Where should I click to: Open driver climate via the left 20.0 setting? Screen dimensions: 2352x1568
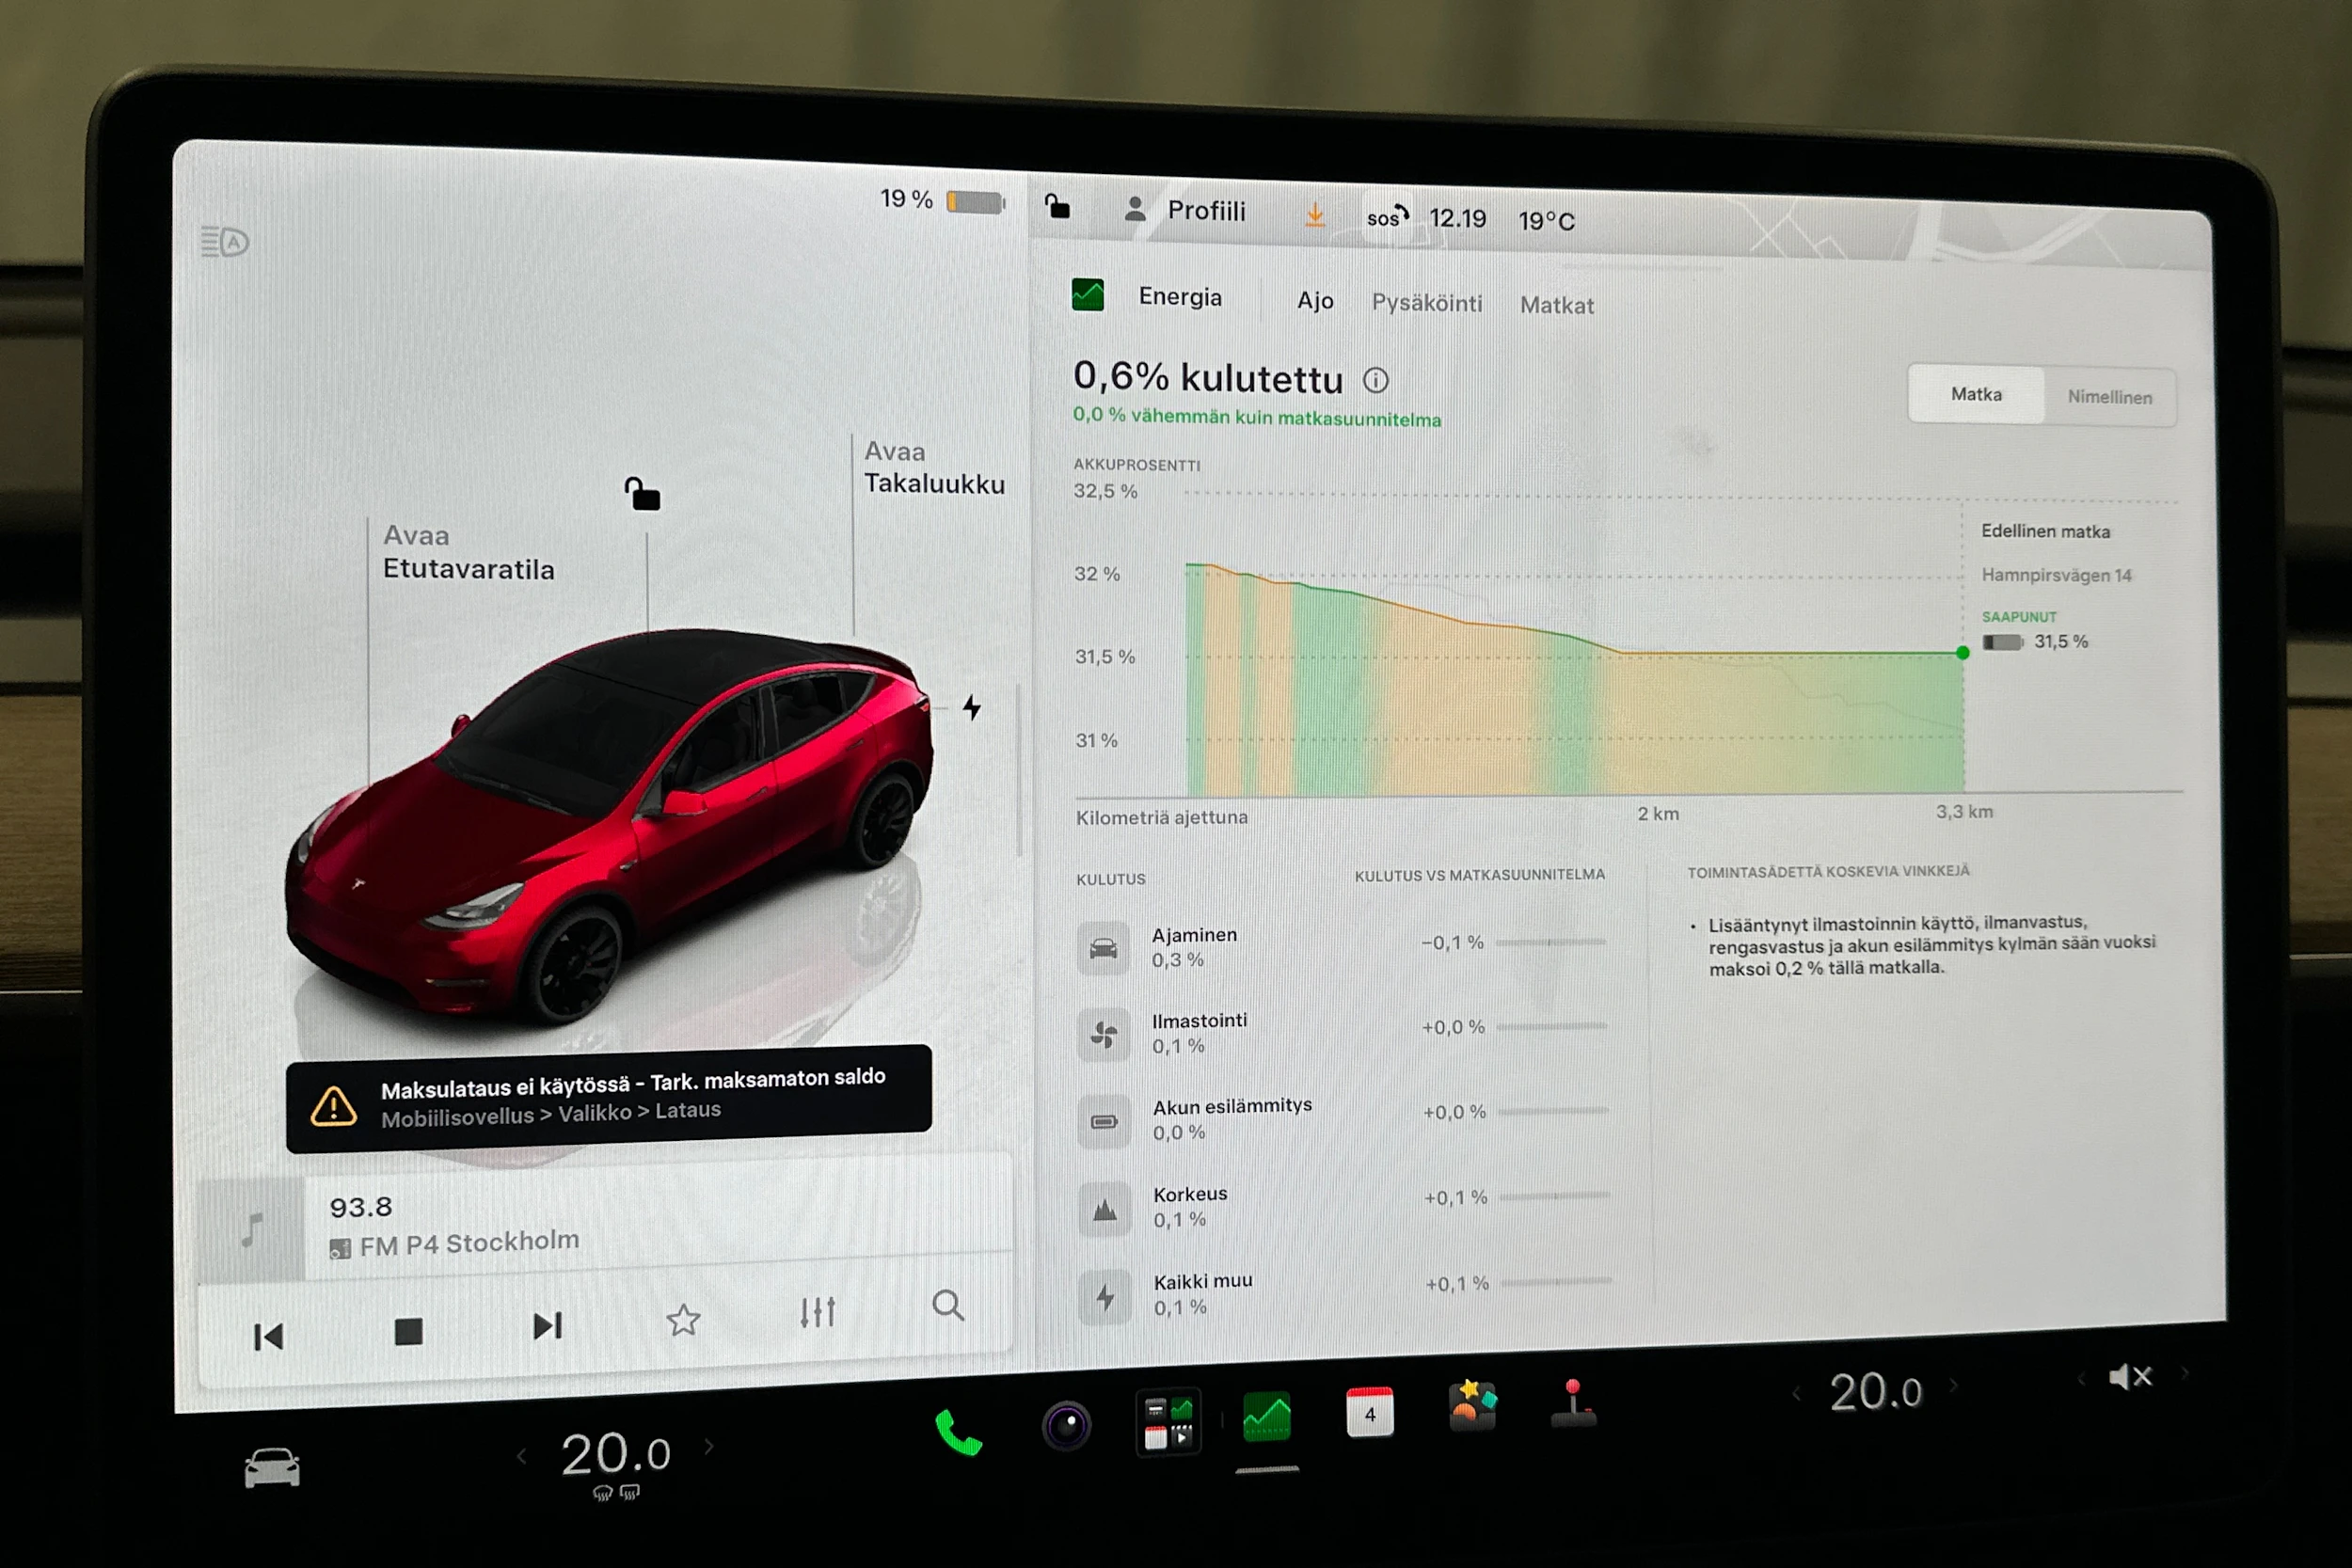(x=615, y=1454)
